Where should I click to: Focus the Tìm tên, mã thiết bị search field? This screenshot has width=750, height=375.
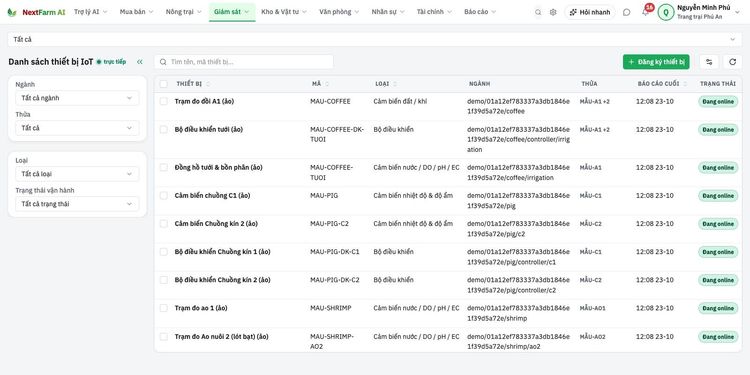244,62
